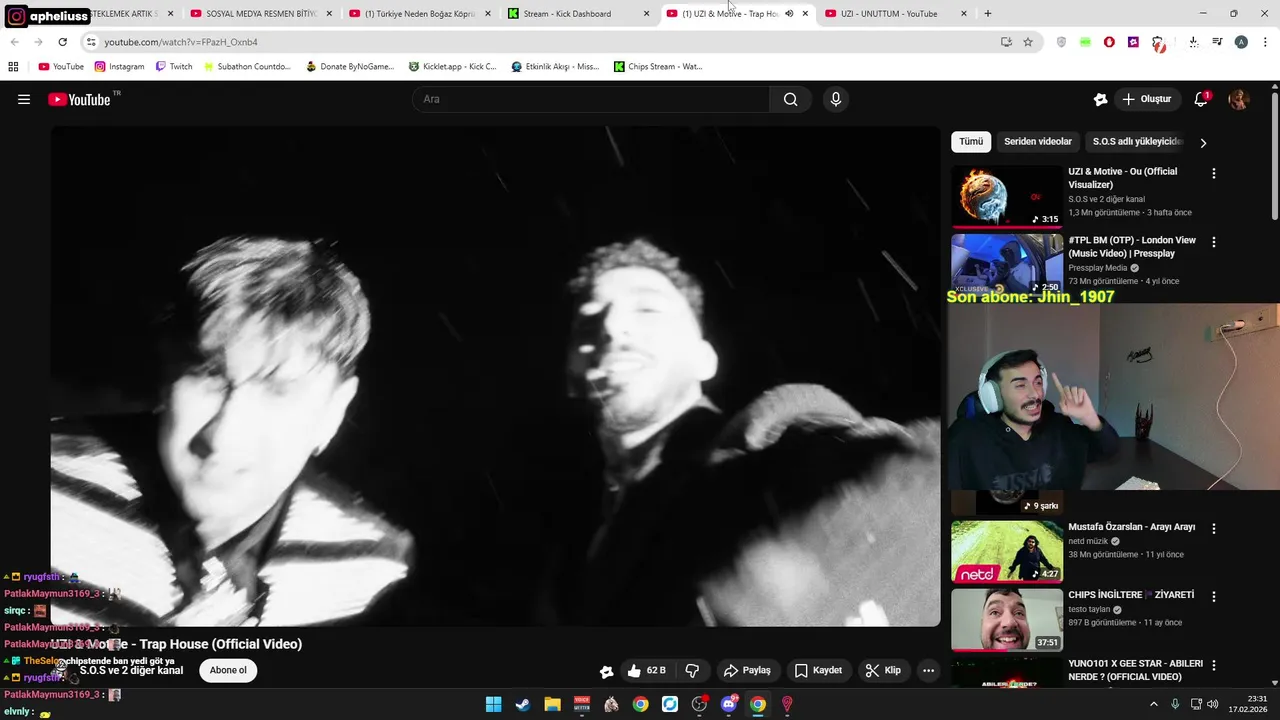The image size is (1280, 720).
Task: Like the video with thumbs up
Action: click(646, 671)
